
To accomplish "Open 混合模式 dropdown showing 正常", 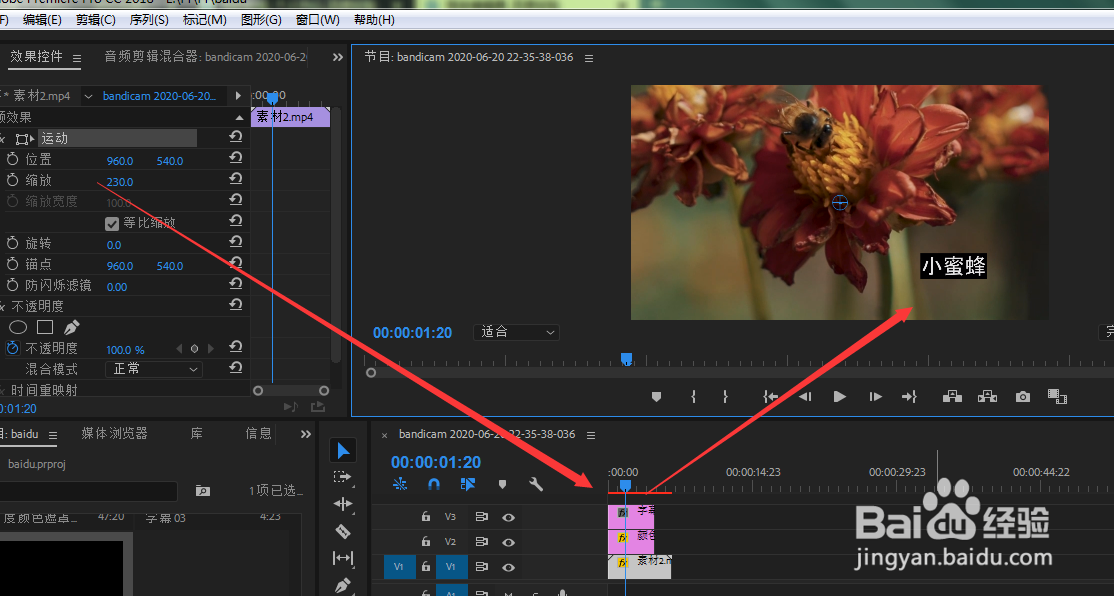I will pos(153,369).
